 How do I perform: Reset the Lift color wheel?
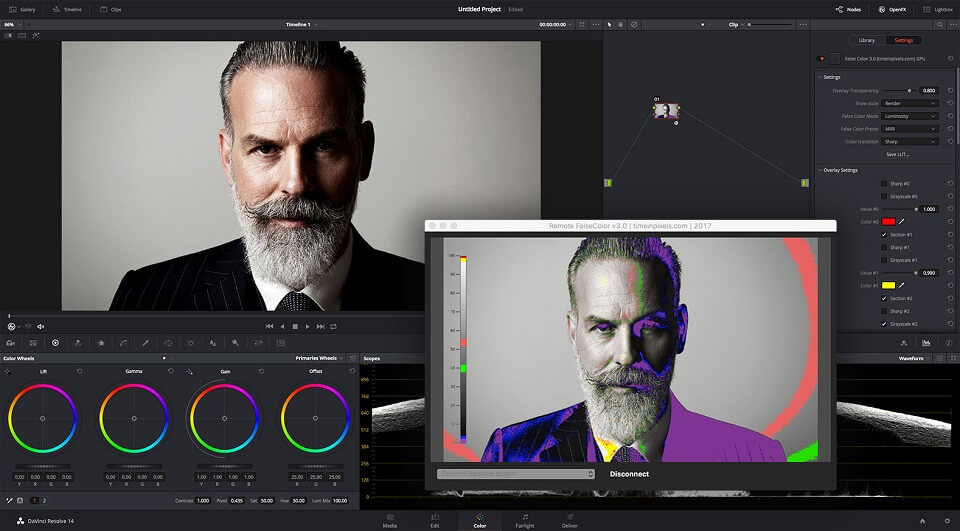click(x=80, y=371)
